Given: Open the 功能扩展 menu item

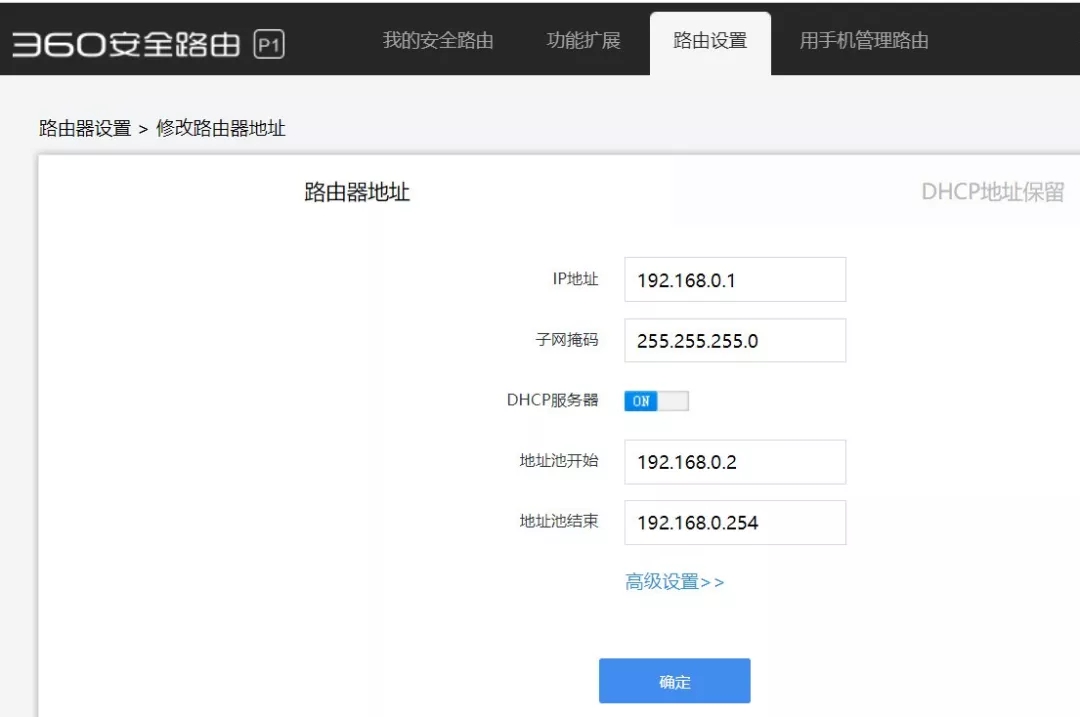Looking at the screenshot, I should 584,41.
